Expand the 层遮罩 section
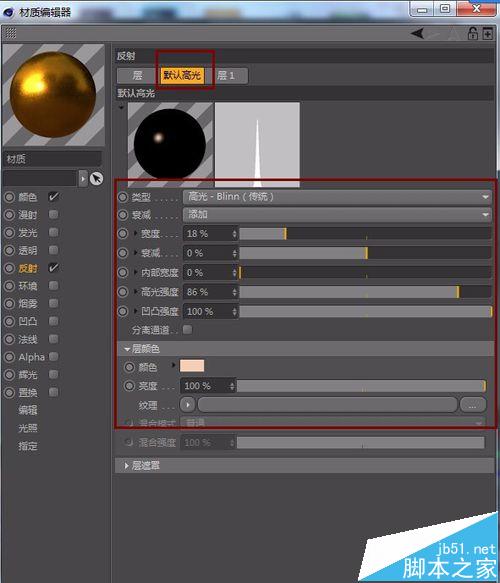This screenshot has width=500, height=583. point(127,466)
